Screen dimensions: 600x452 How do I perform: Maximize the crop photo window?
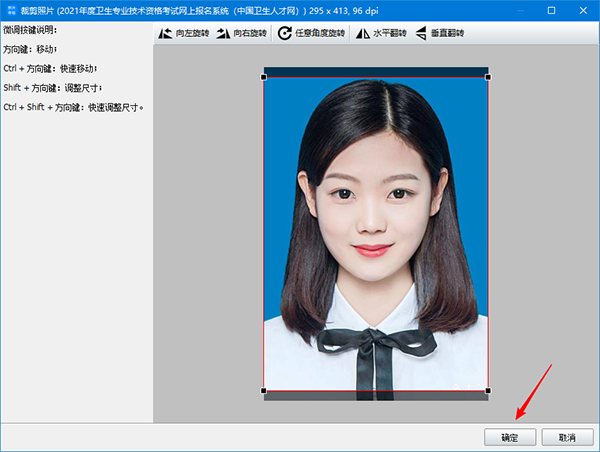551,9
